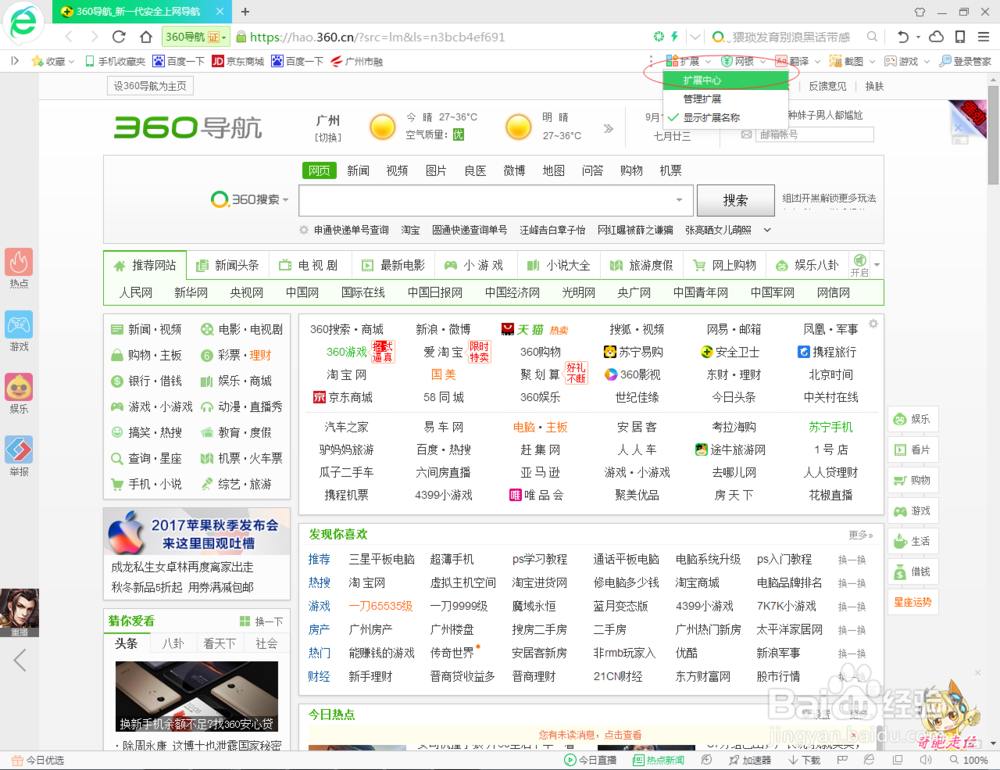Viewport: 1000px width, 770px height.
Task: Click the left sidebar collapse chevron
Action: (x=20, y=660)
